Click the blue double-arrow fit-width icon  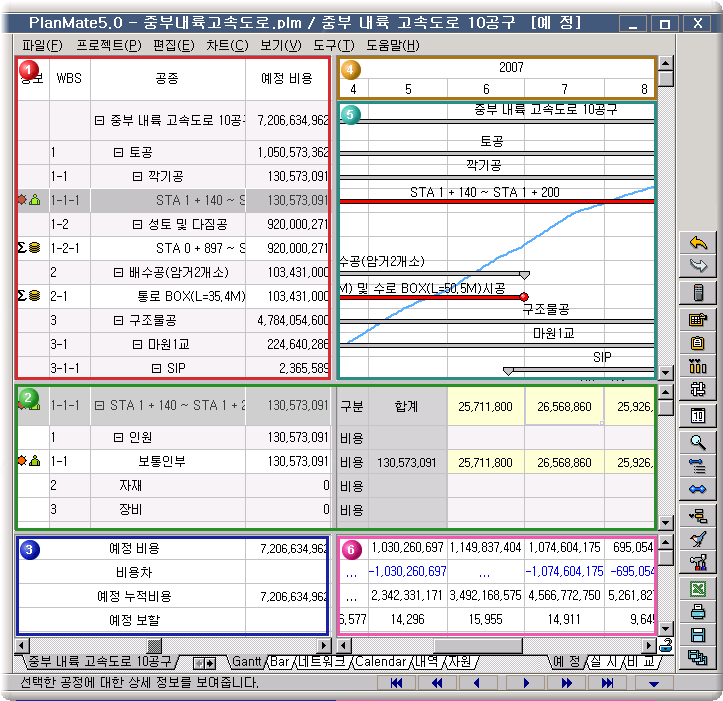pyautogui.click(x=699, y=487)
